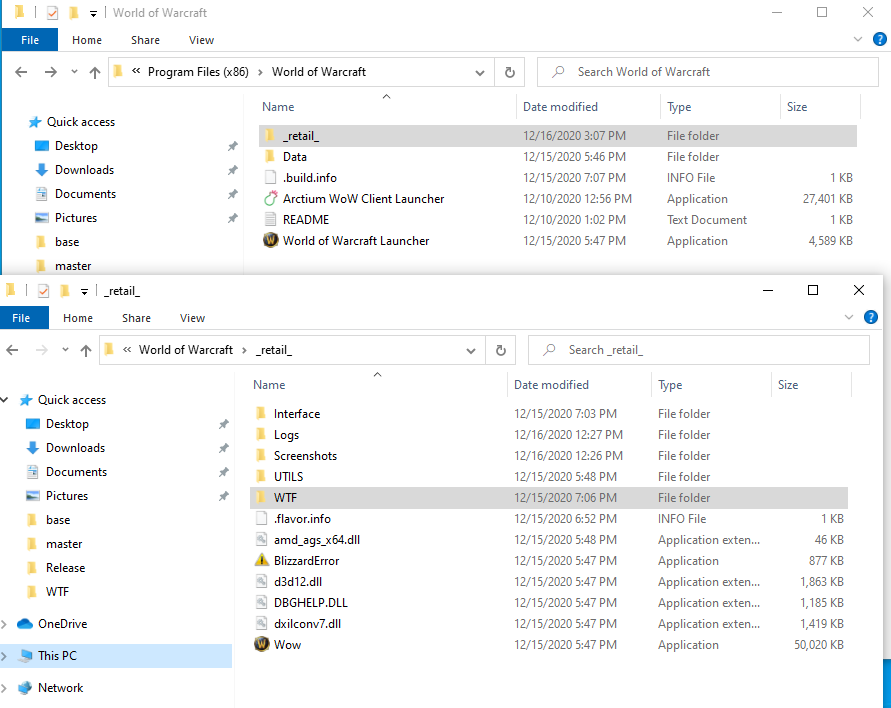This screenshot has width=891, height=708.
Task: Expand This PC tree node
Action: tap(4, 656)
